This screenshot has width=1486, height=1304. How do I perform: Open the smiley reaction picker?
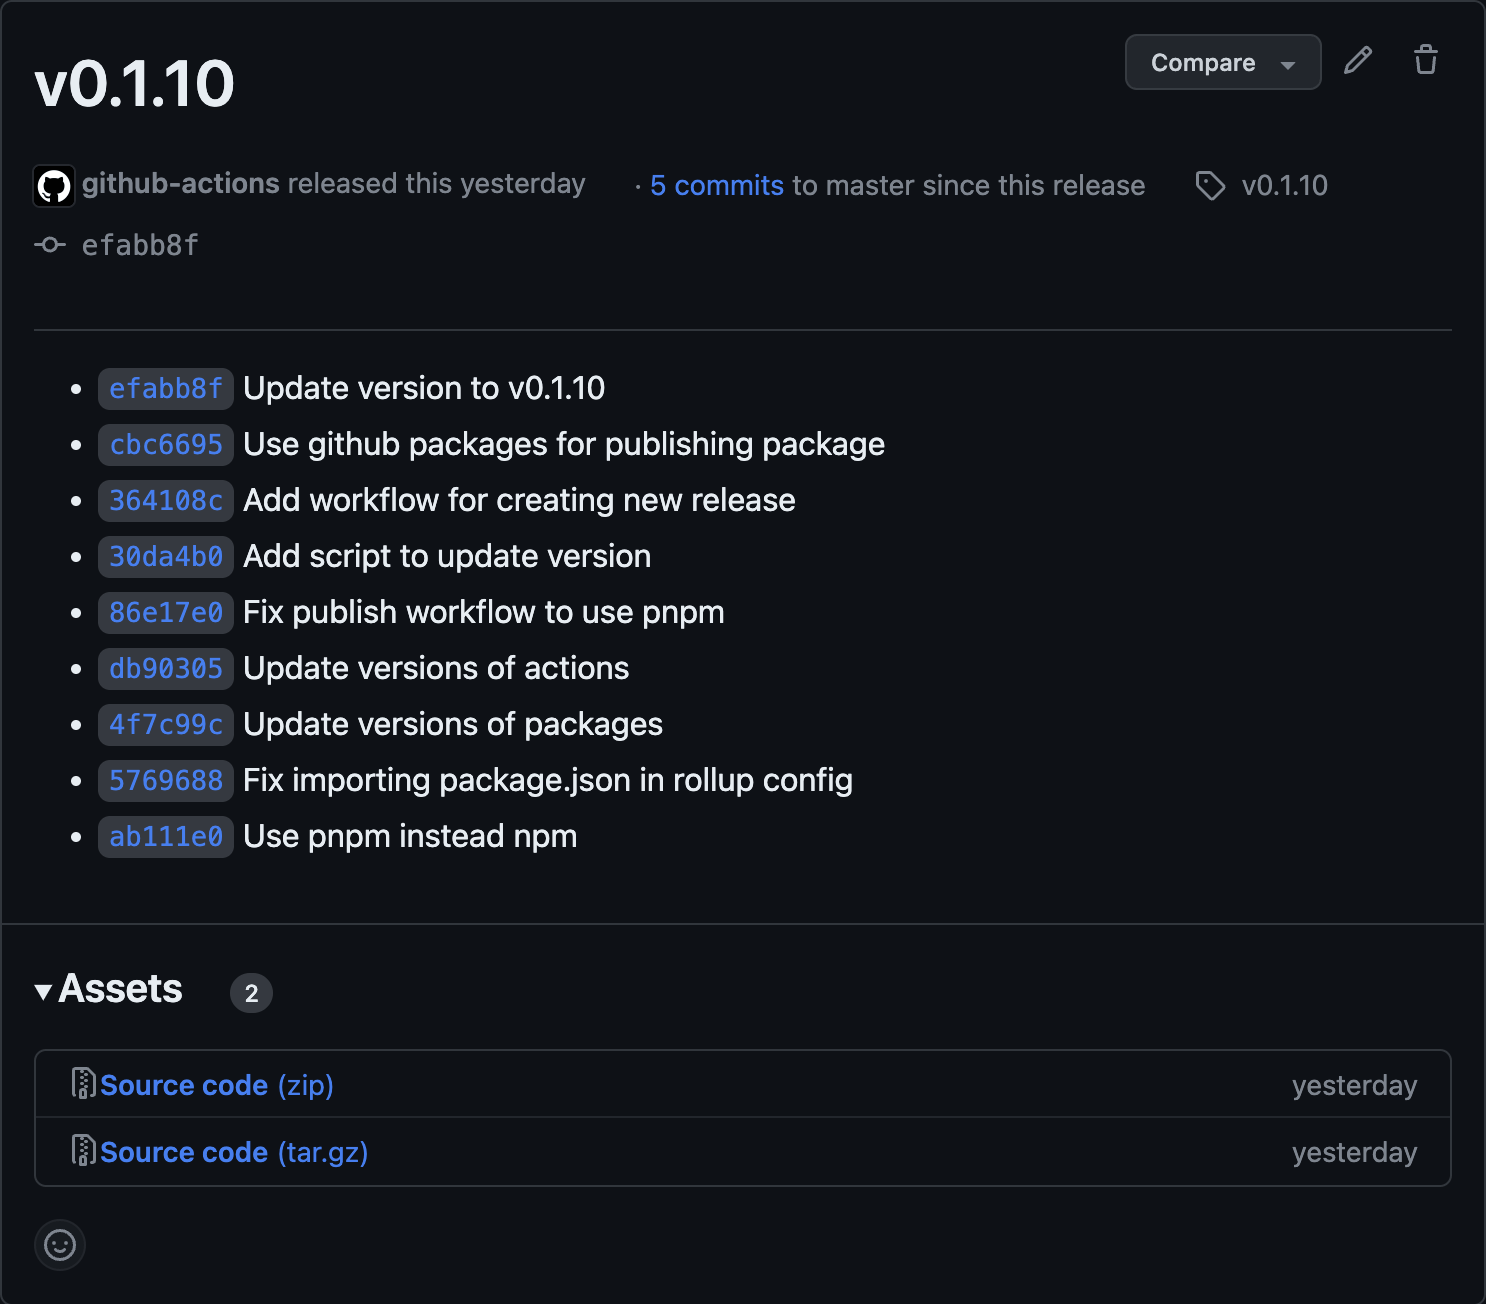60,1246
